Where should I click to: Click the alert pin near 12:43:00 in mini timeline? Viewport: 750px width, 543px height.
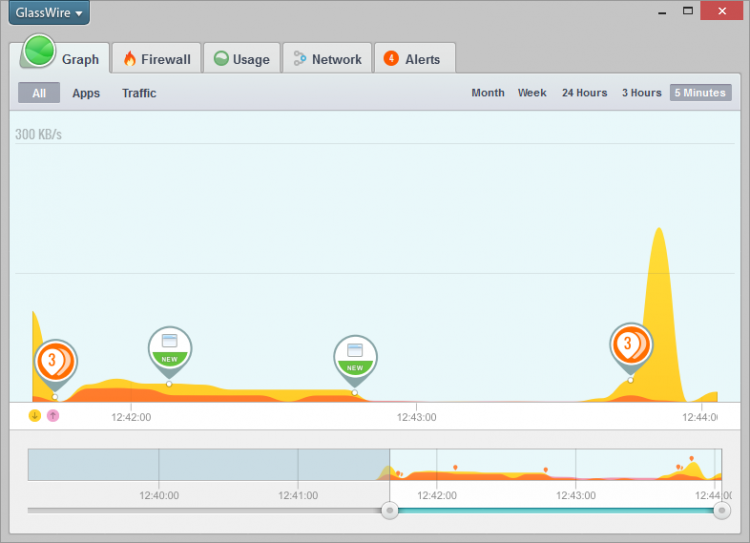click(546, 470)
